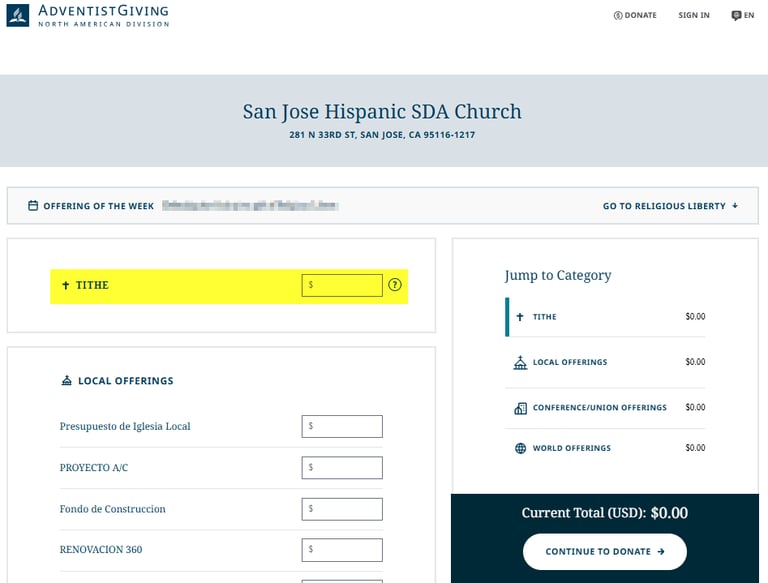This screenshot has width=768, height=583.
Task: Click the Current Total (USD) text
Action: pyautogui.click(x=604, y=513)
